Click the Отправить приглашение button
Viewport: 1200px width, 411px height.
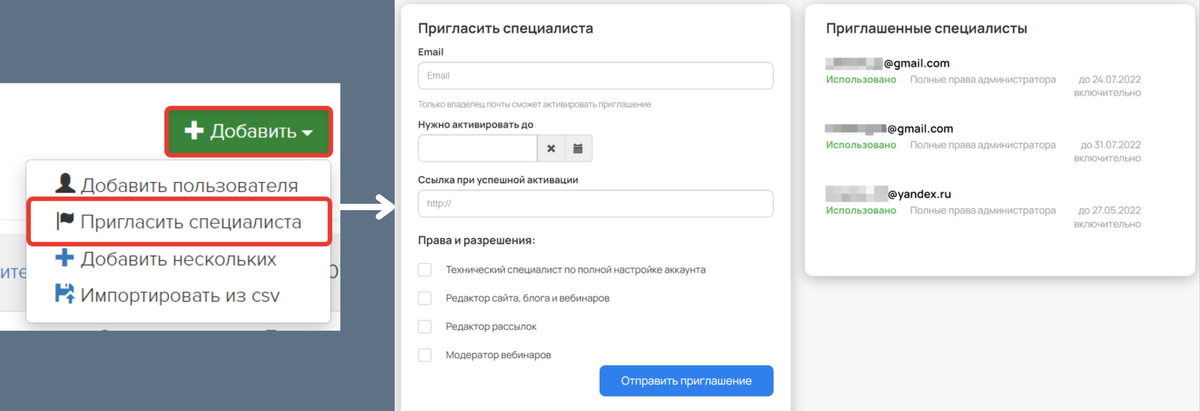coord(686,381)
